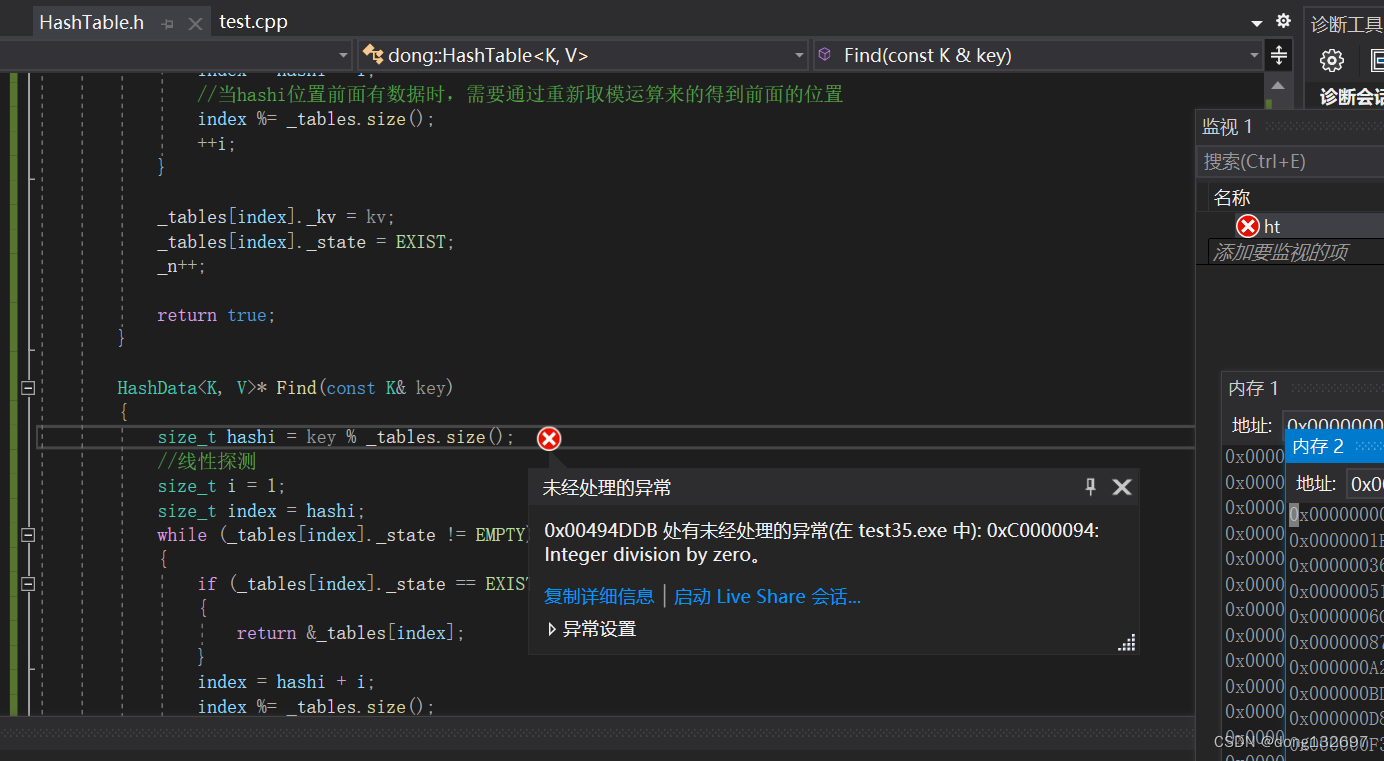Focus the 搜索(Ctrl+E) watch search box
Viewport: 1384px width, 761px height.
tap(1290, 161)
